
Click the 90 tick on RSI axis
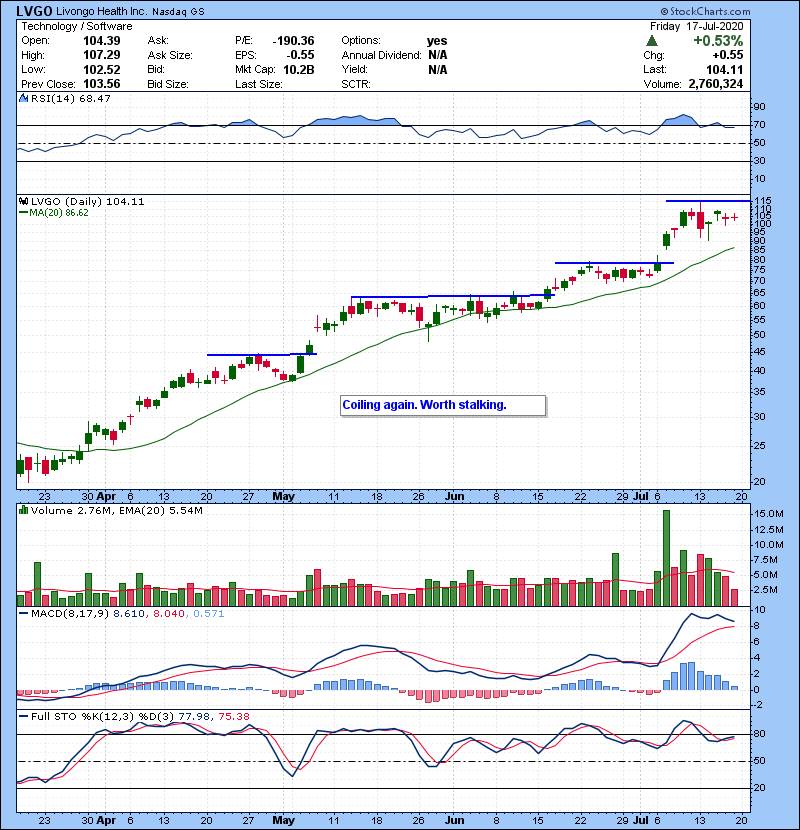coord(759,107)
